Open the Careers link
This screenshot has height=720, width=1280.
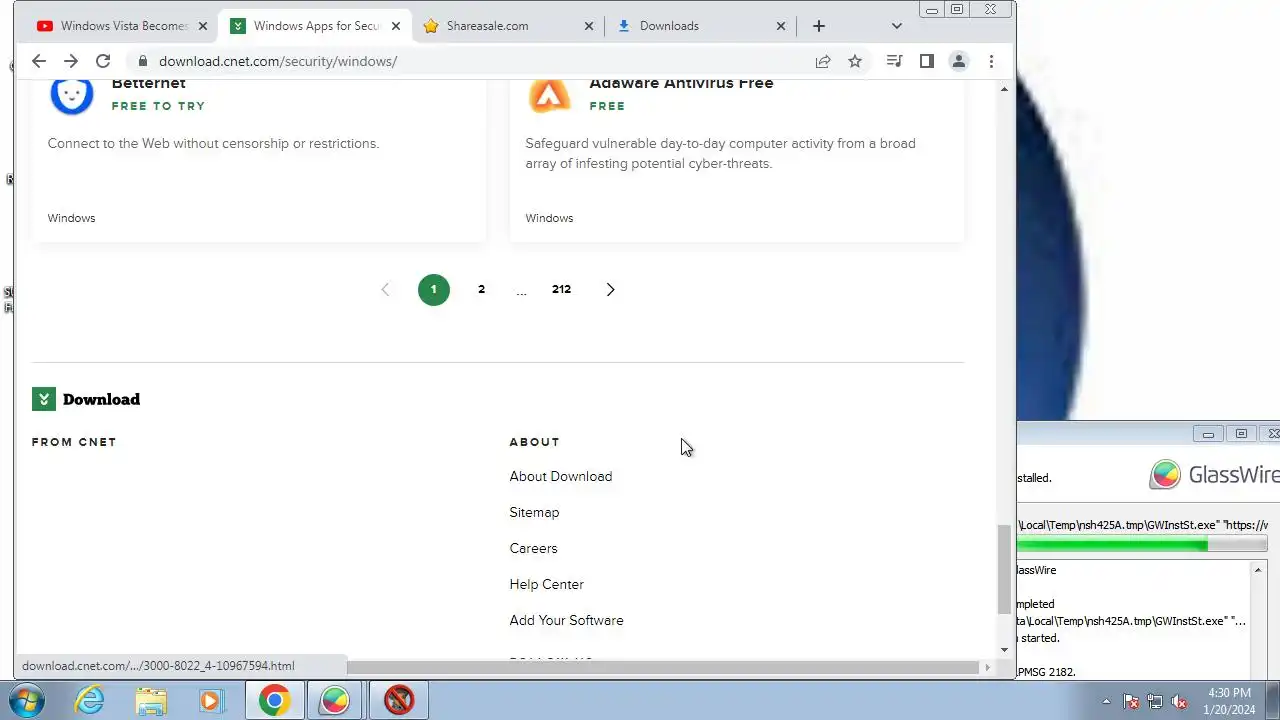click(533, 548)
